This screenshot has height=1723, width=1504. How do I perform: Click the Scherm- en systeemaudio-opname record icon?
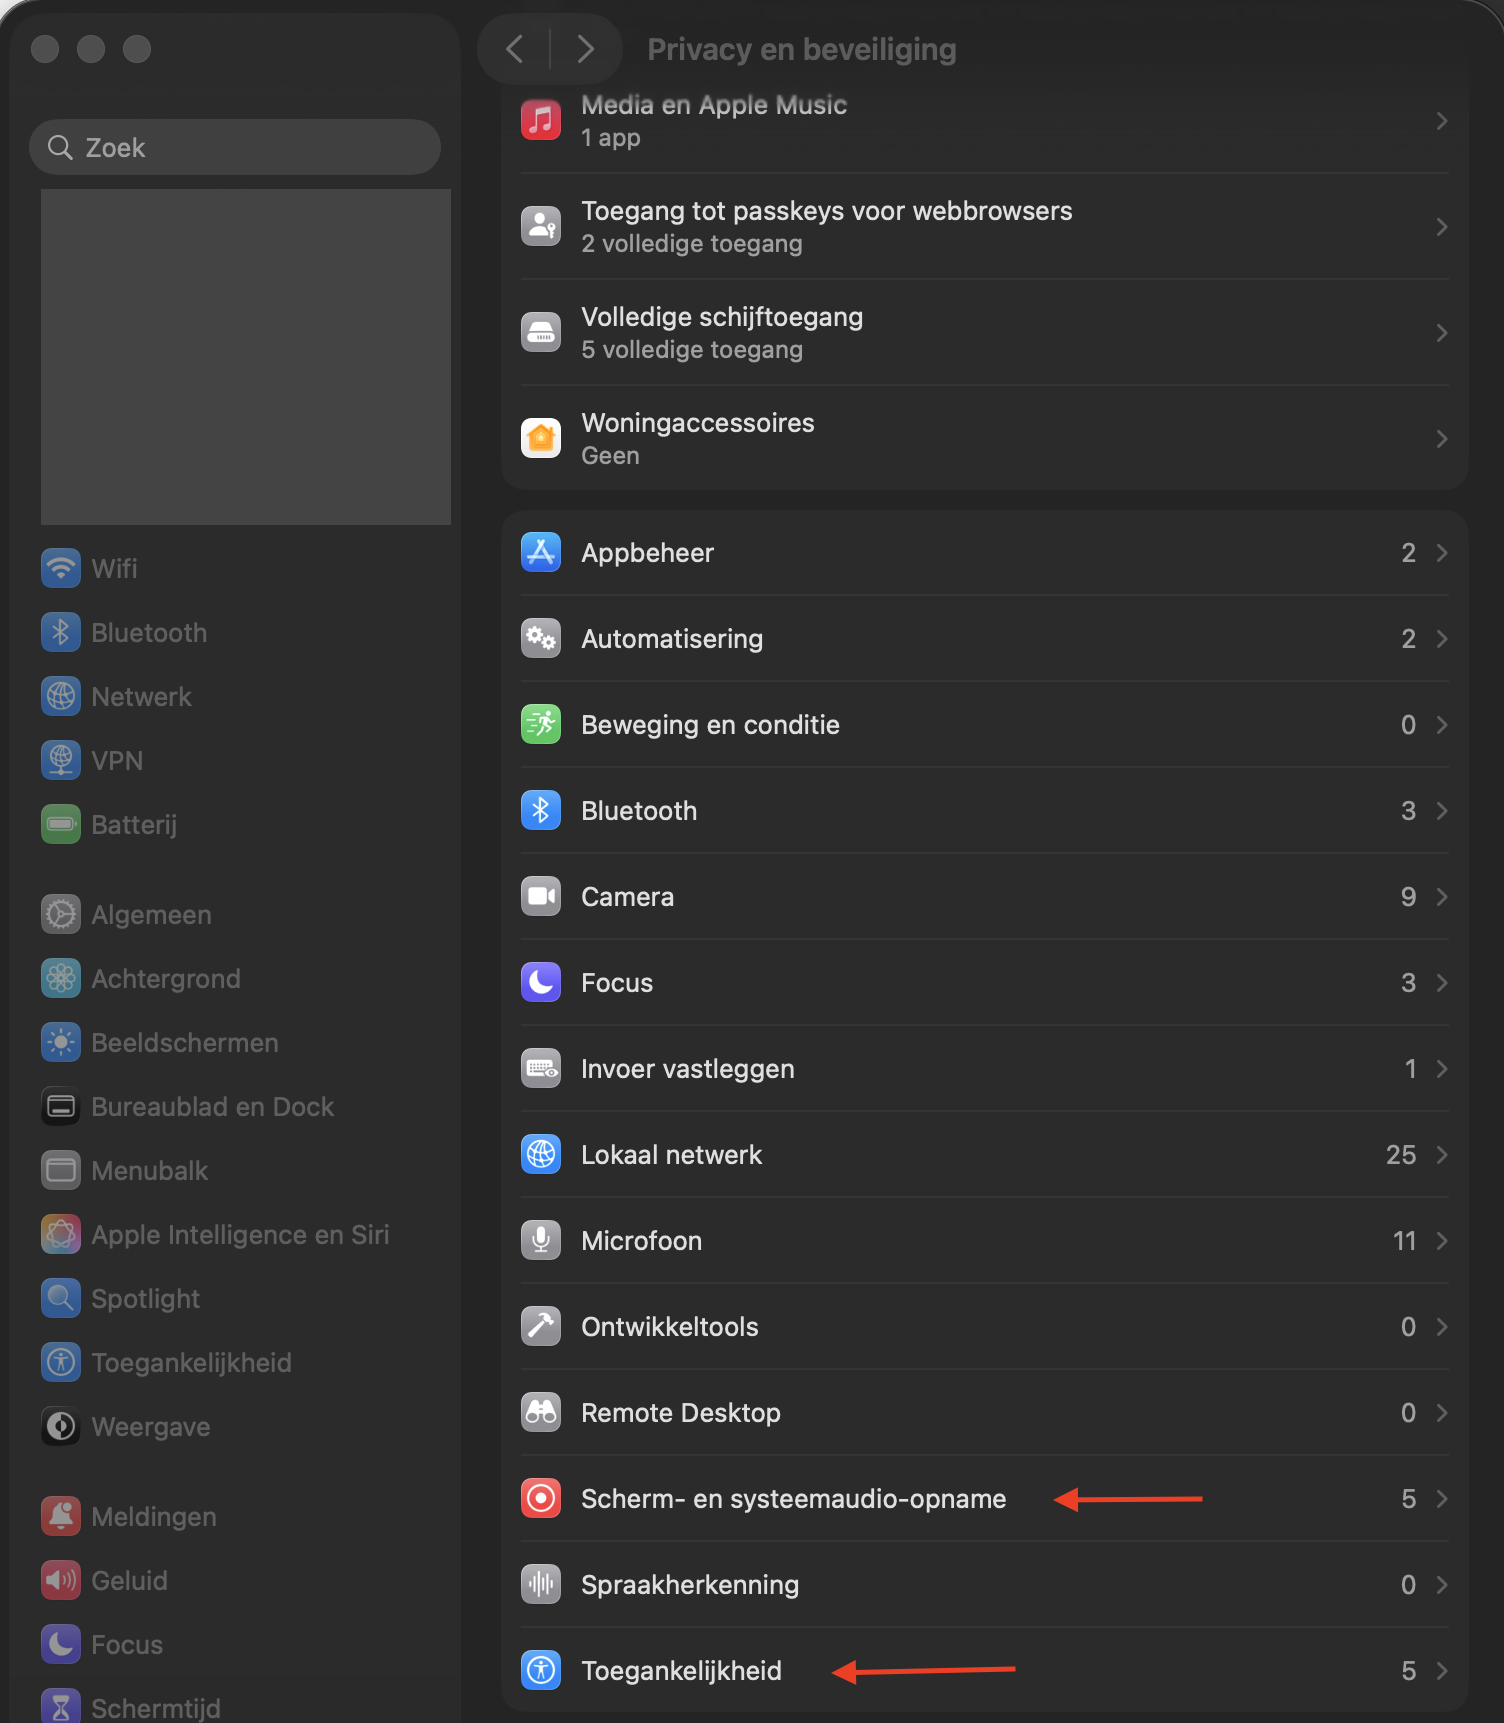pos(541,1498)
